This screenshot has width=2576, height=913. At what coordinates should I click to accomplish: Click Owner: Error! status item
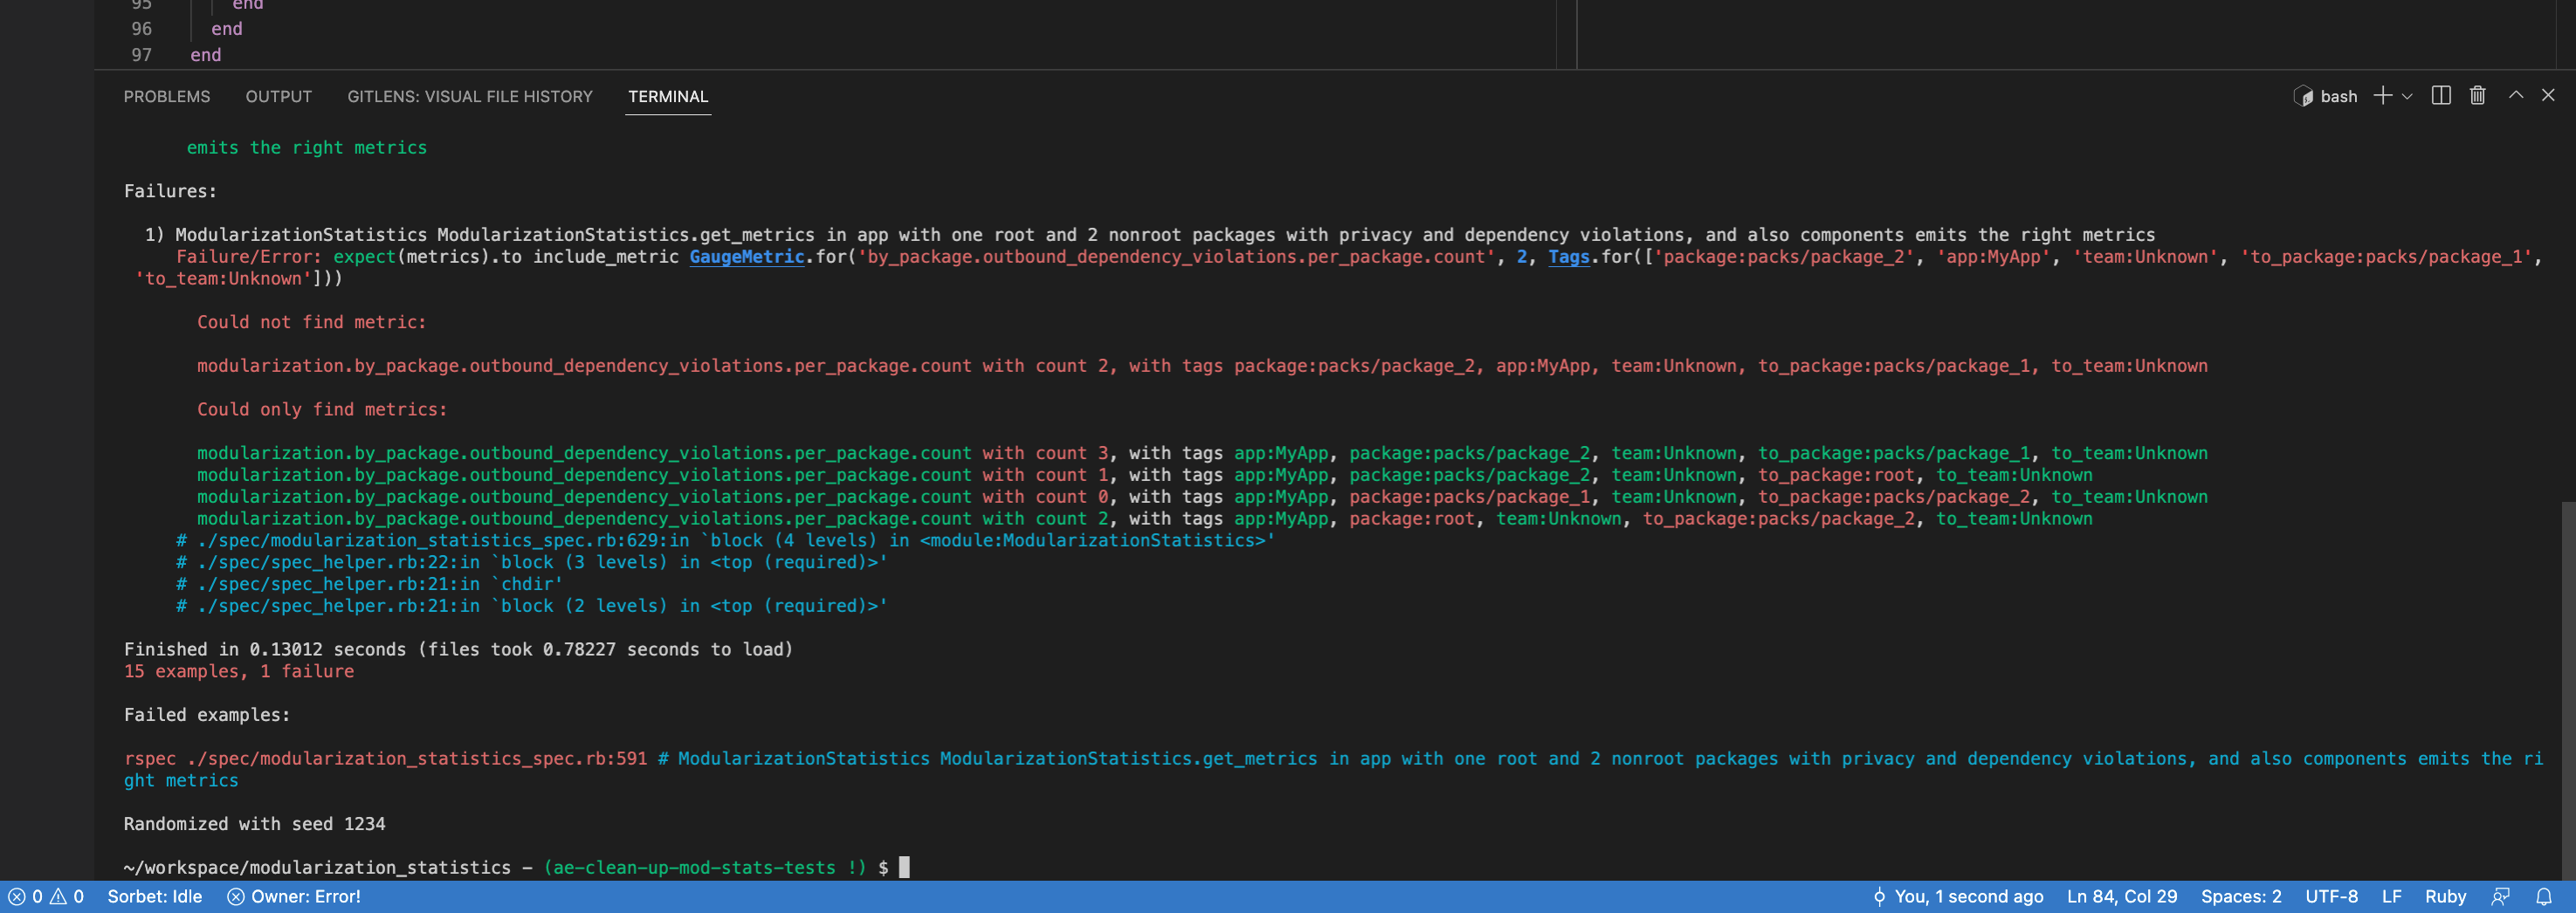294,897
